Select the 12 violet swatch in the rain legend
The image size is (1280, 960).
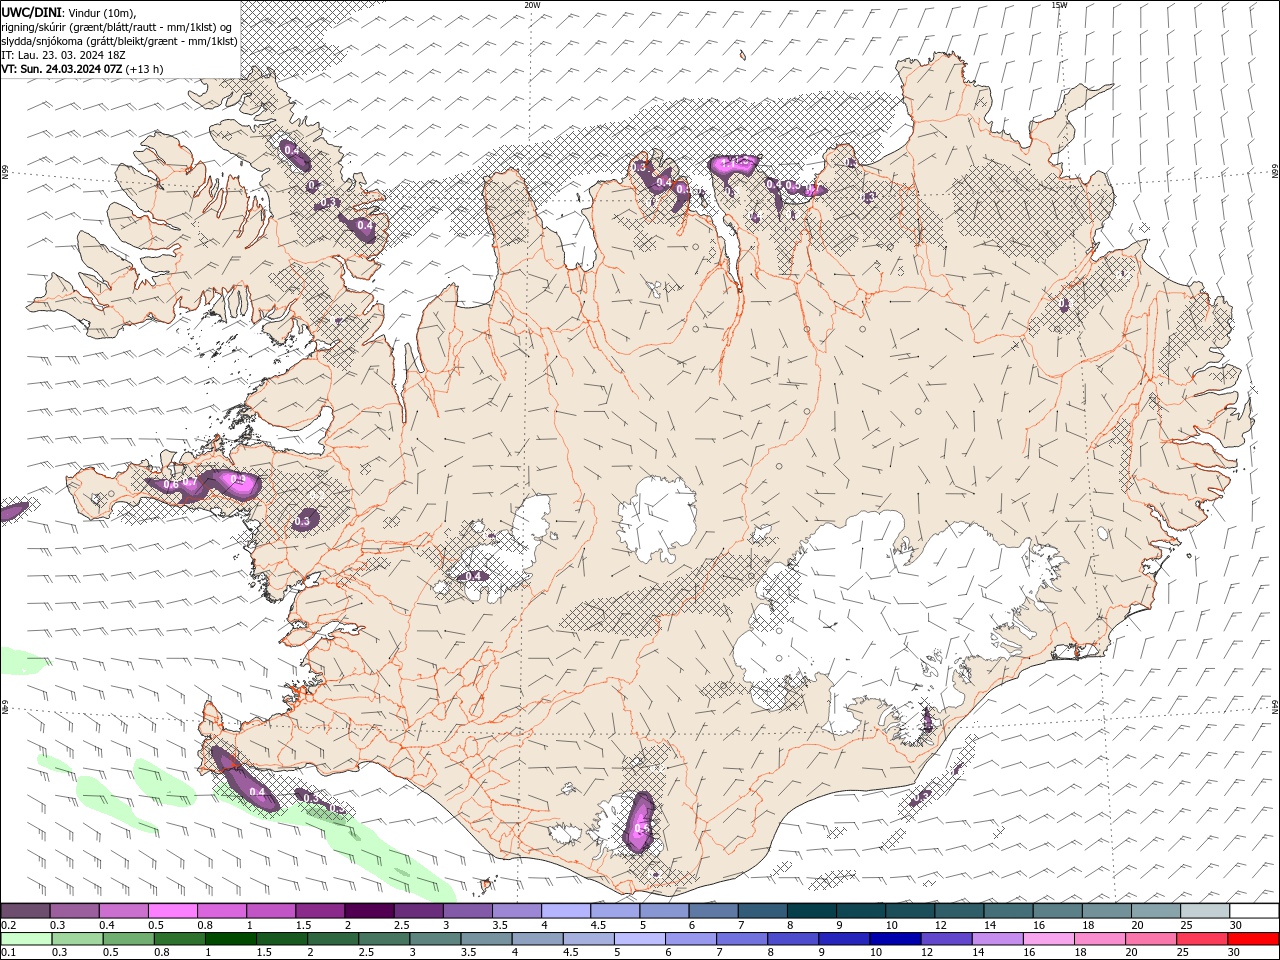946,939
